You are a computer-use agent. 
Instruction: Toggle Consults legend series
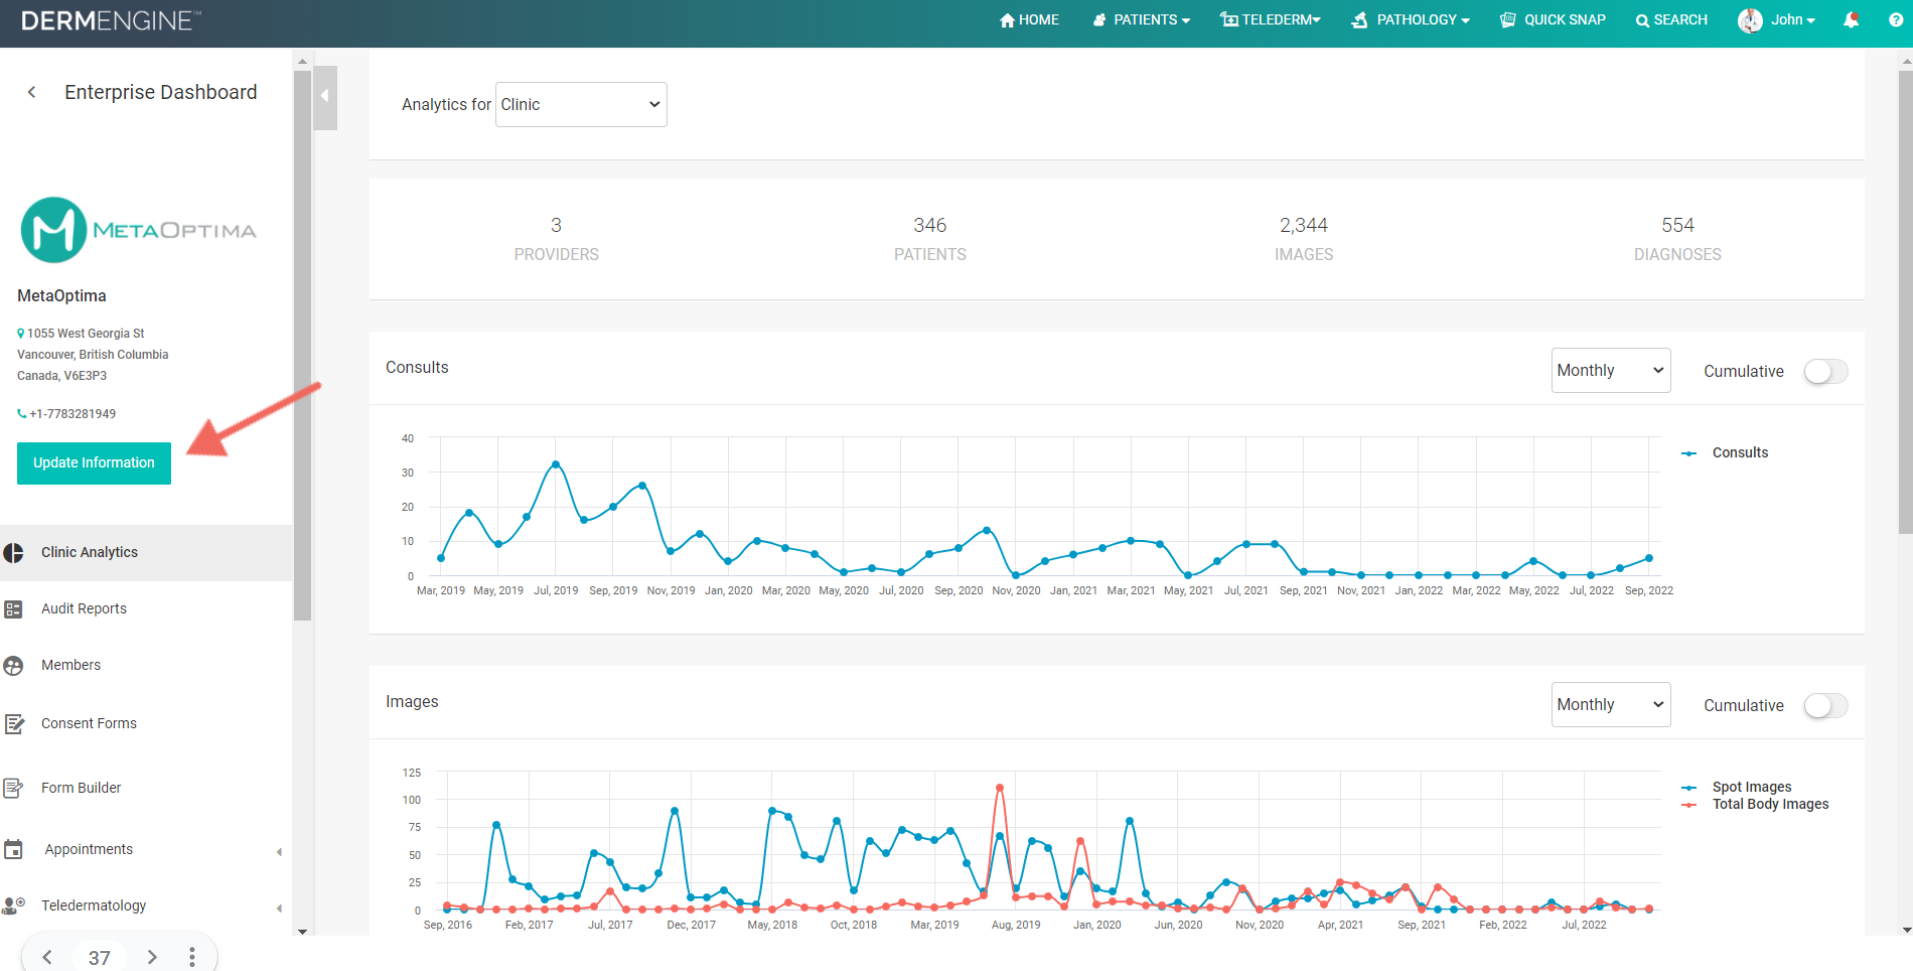pyautogui.click(x=1725, y=453)
